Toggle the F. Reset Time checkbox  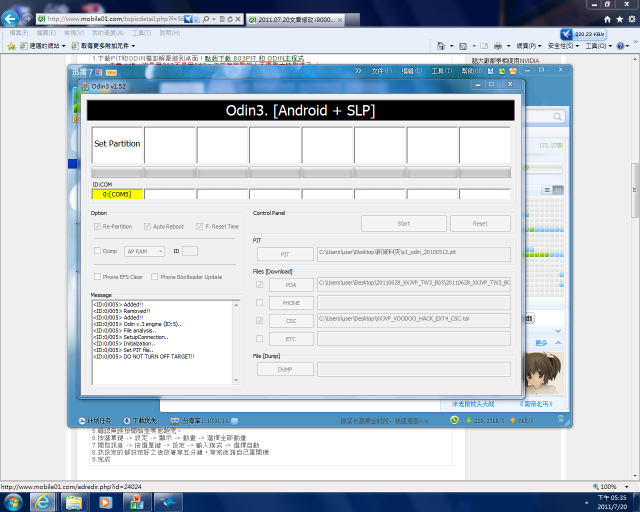200,226
